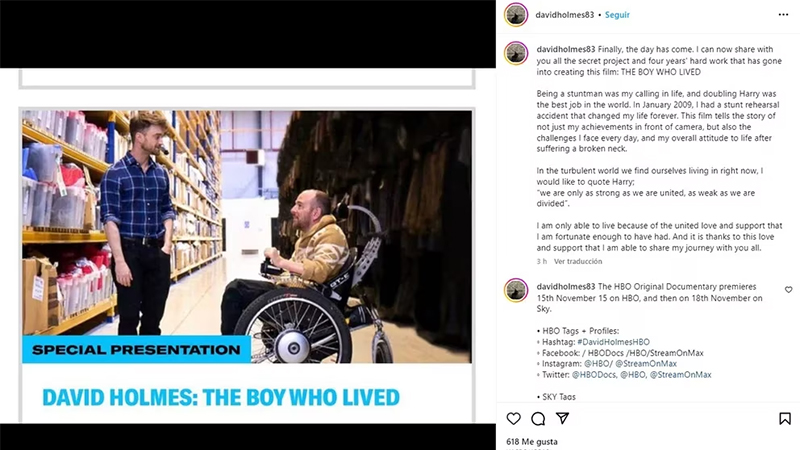Click davidholmes83 username in header
The width and height of the screenshot is (800, 450).
(x=564, y=15)
